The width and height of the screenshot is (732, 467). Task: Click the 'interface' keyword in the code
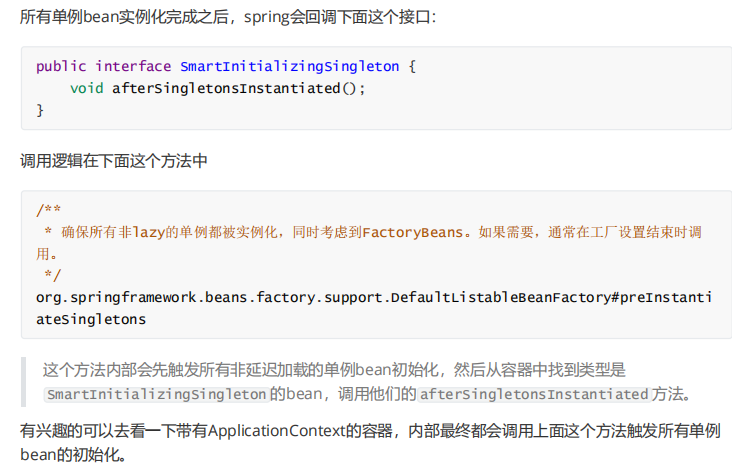[133, 66]
